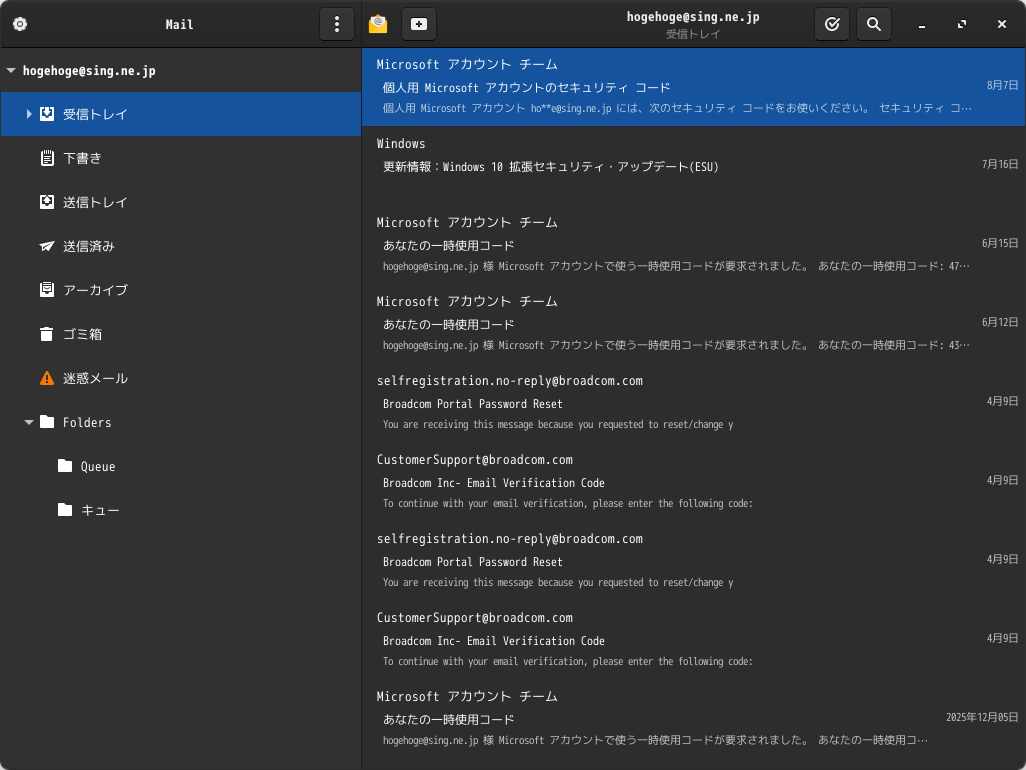Viewport: 1026px width, 770px height.
Task: Go to the 送信済み folder
Action: (181, 246)
